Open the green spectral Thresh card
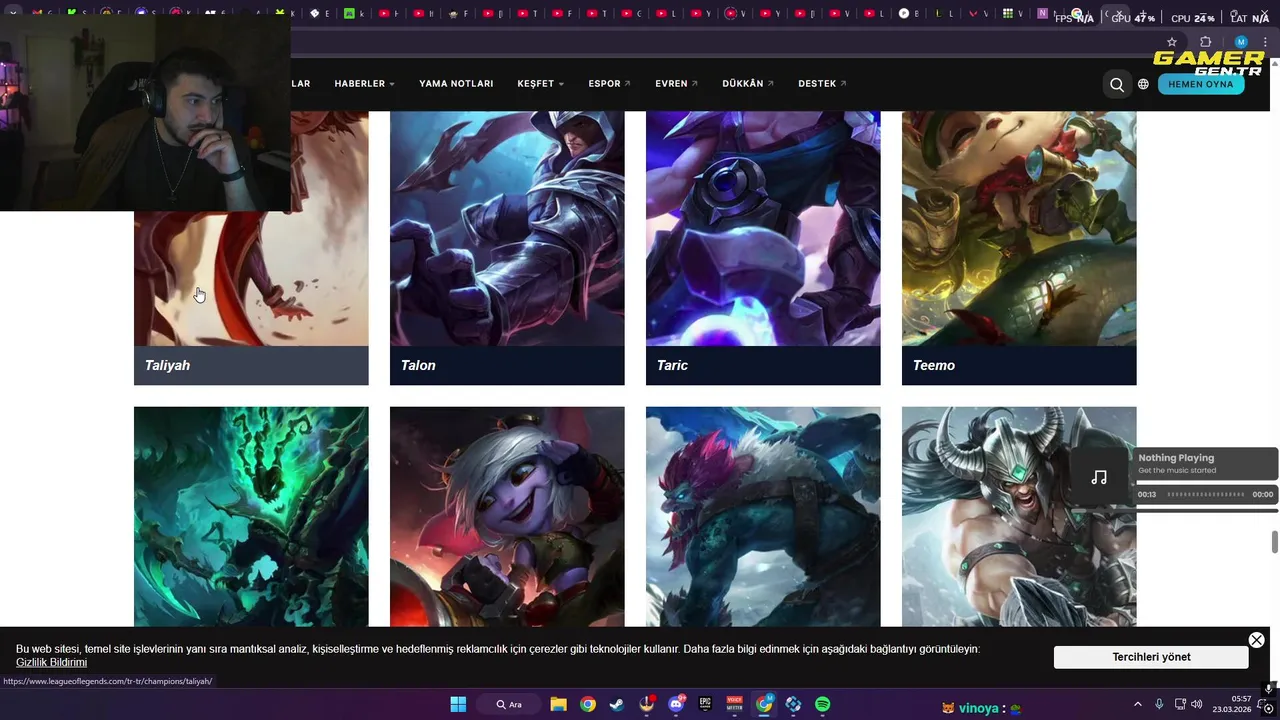The image size is (1280, 720). coord(251,516)
